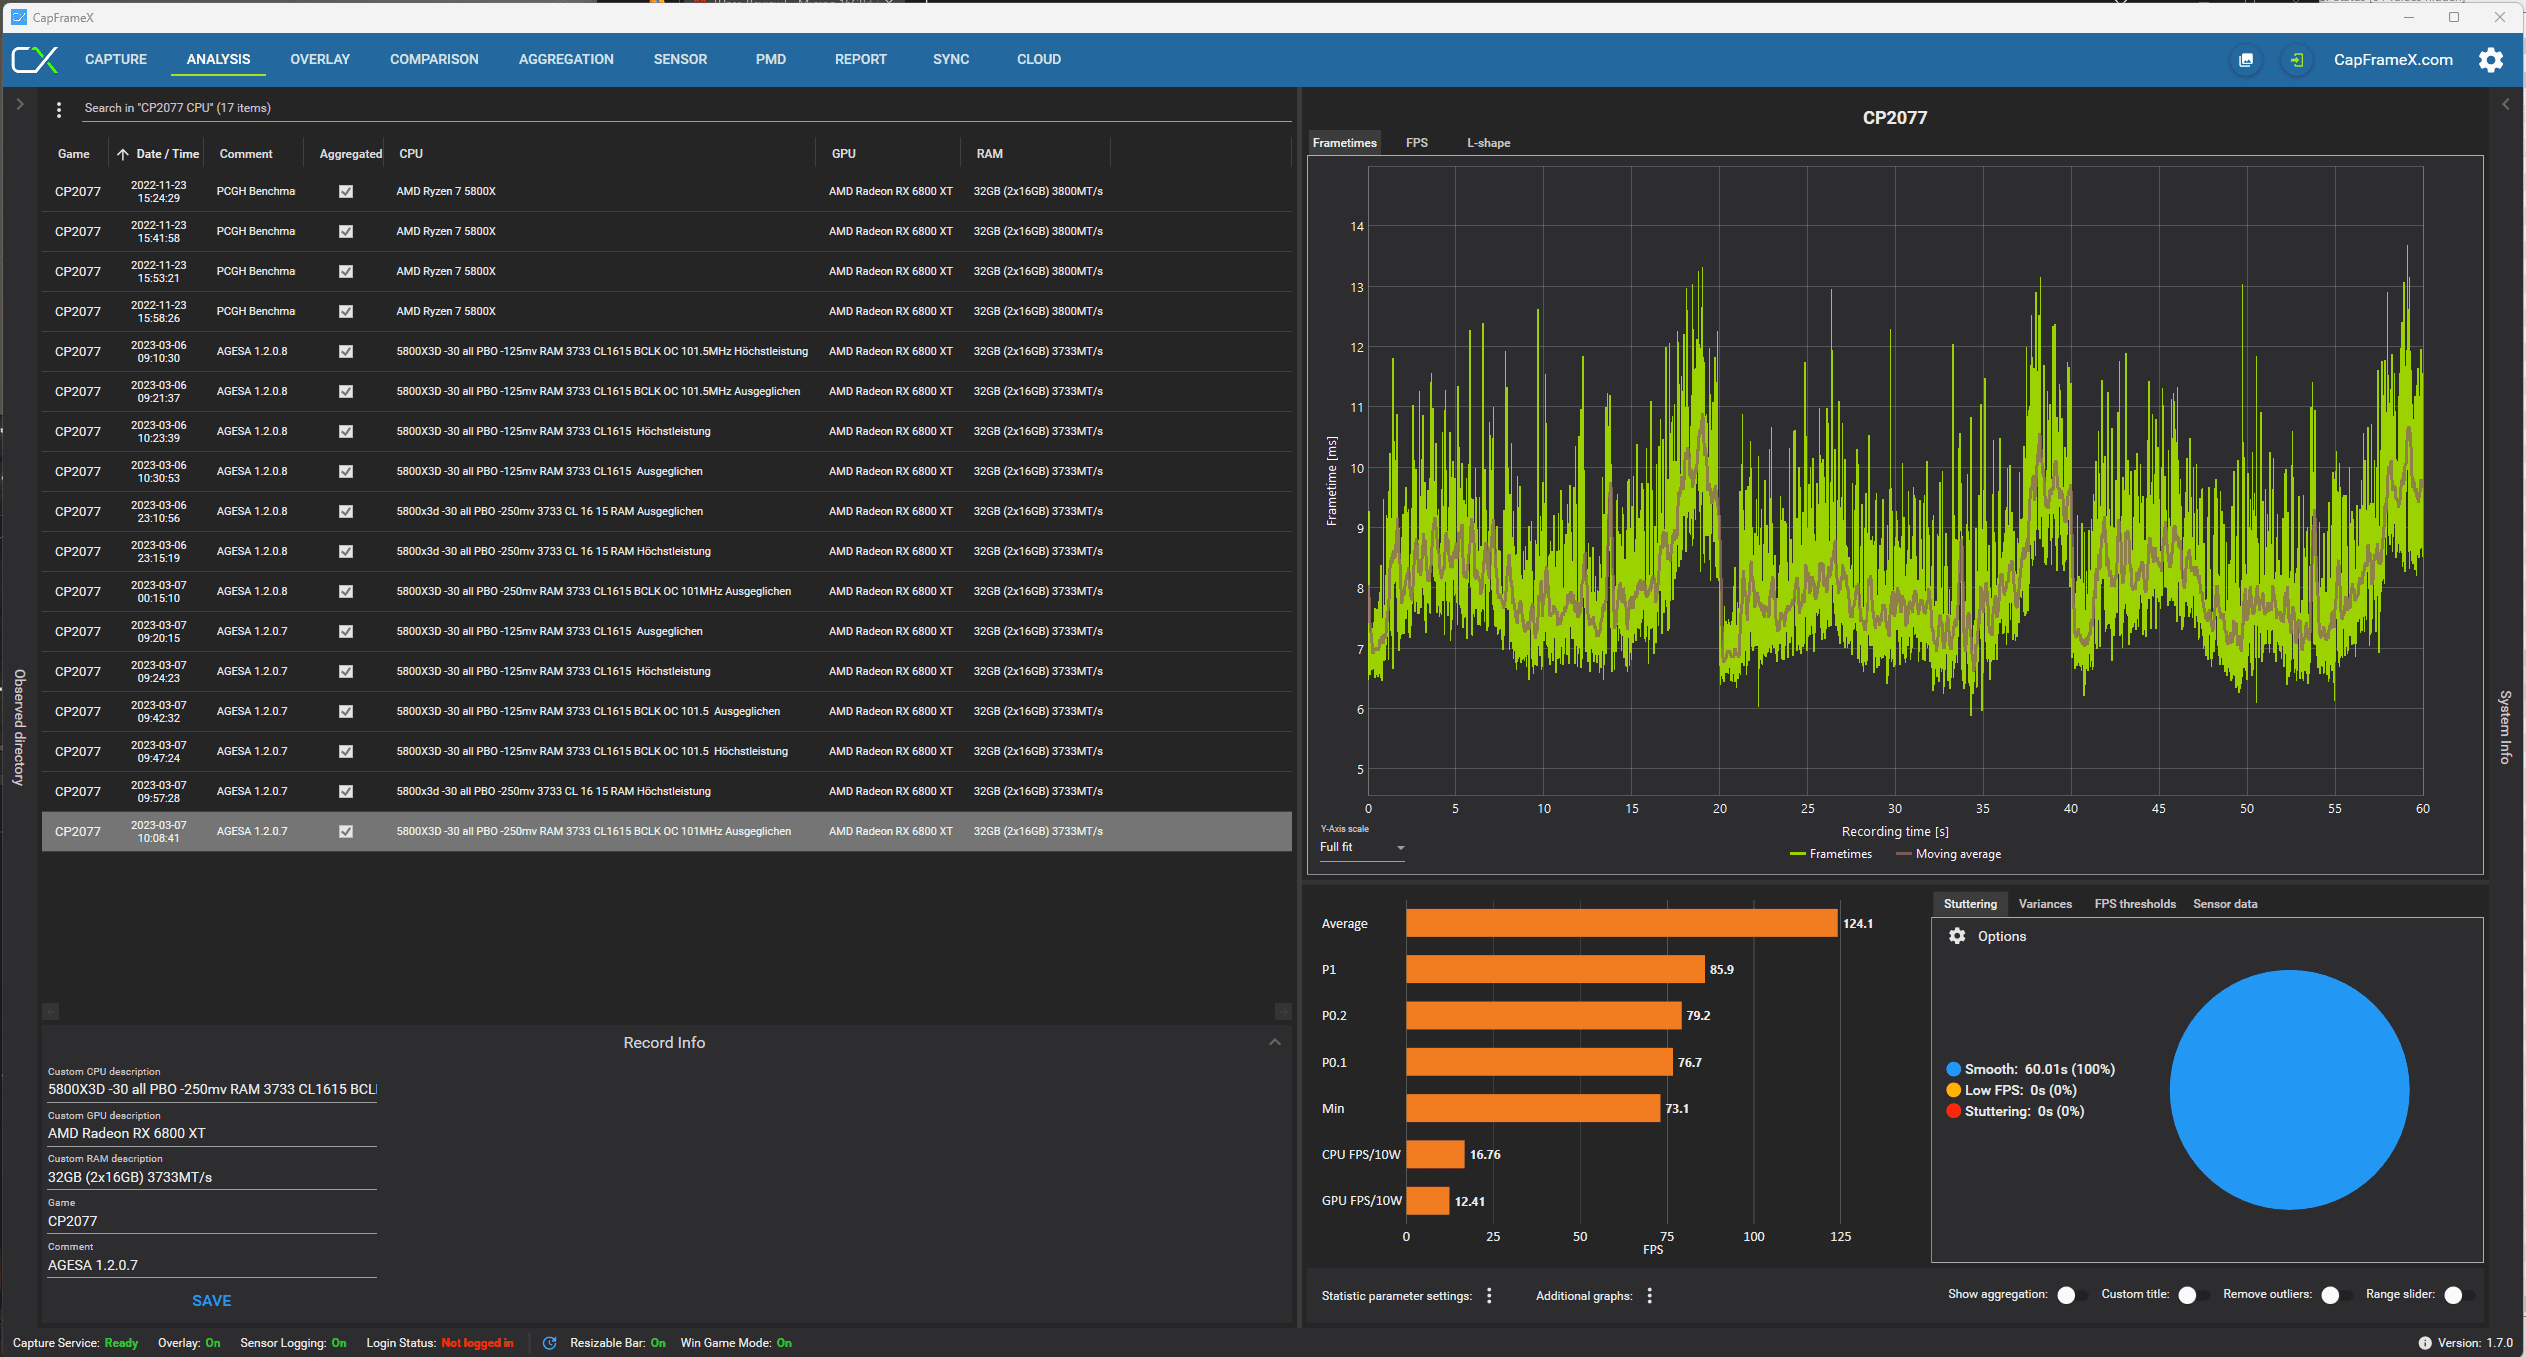Open the COMPARISON tab

click(434, 59)
